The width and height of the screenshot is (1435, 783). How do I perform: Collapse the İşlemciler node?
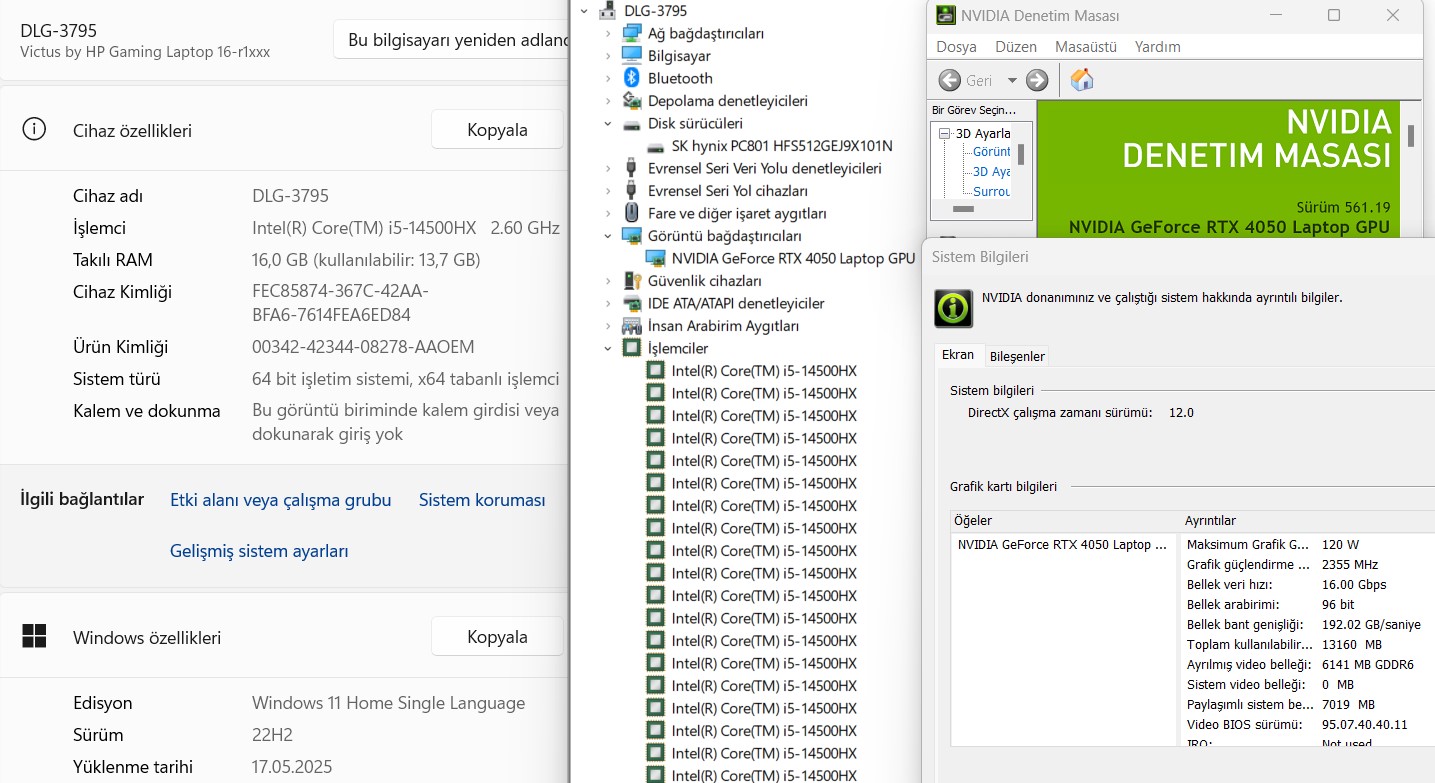click(x=607, y=348)
